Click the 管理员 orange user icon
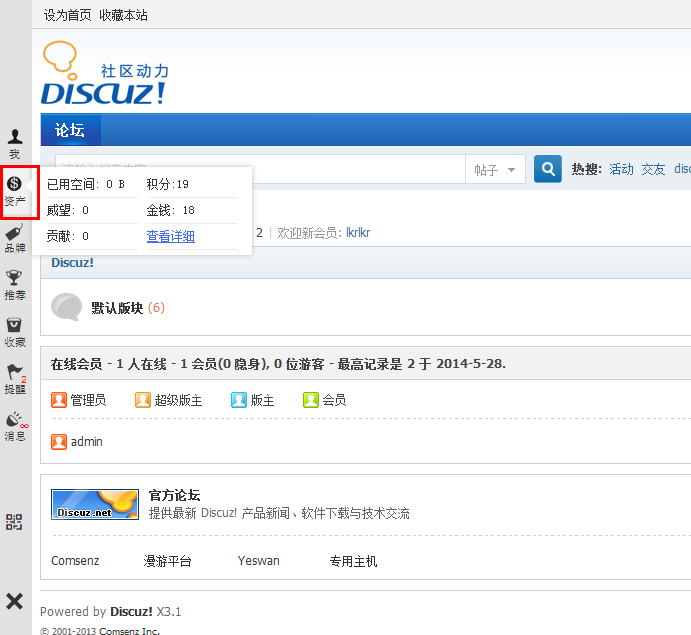The height and width of the screenshot is (635, 691). tap(59, 400)
